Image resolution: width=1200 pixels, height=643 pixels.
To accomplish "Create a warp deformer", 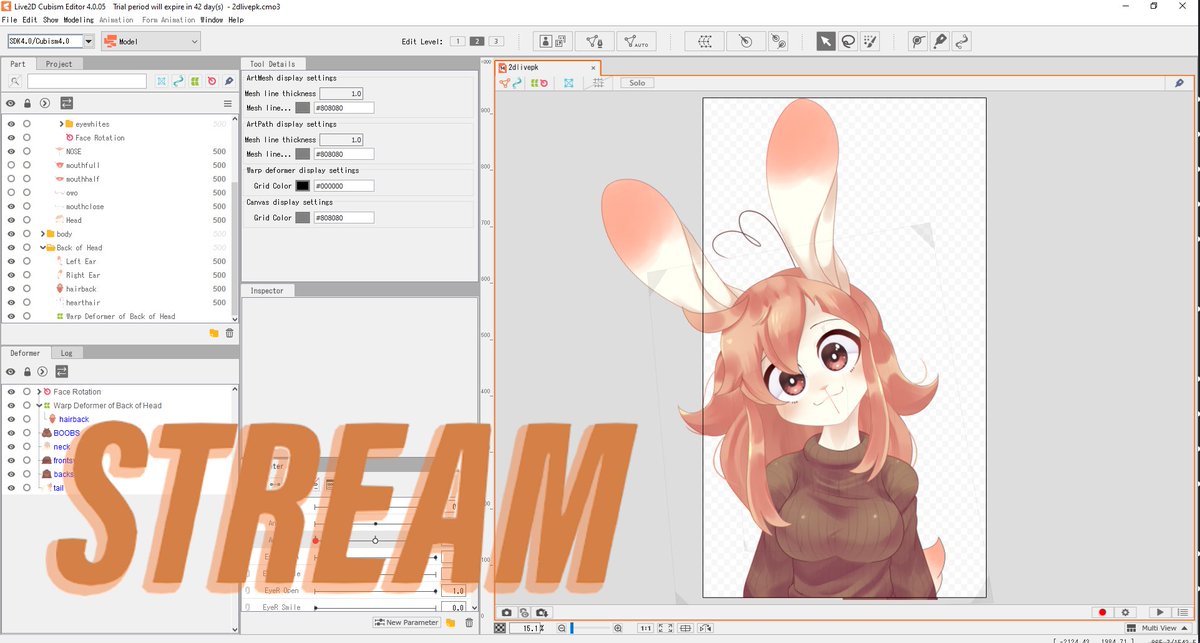I will pos(705,41).
